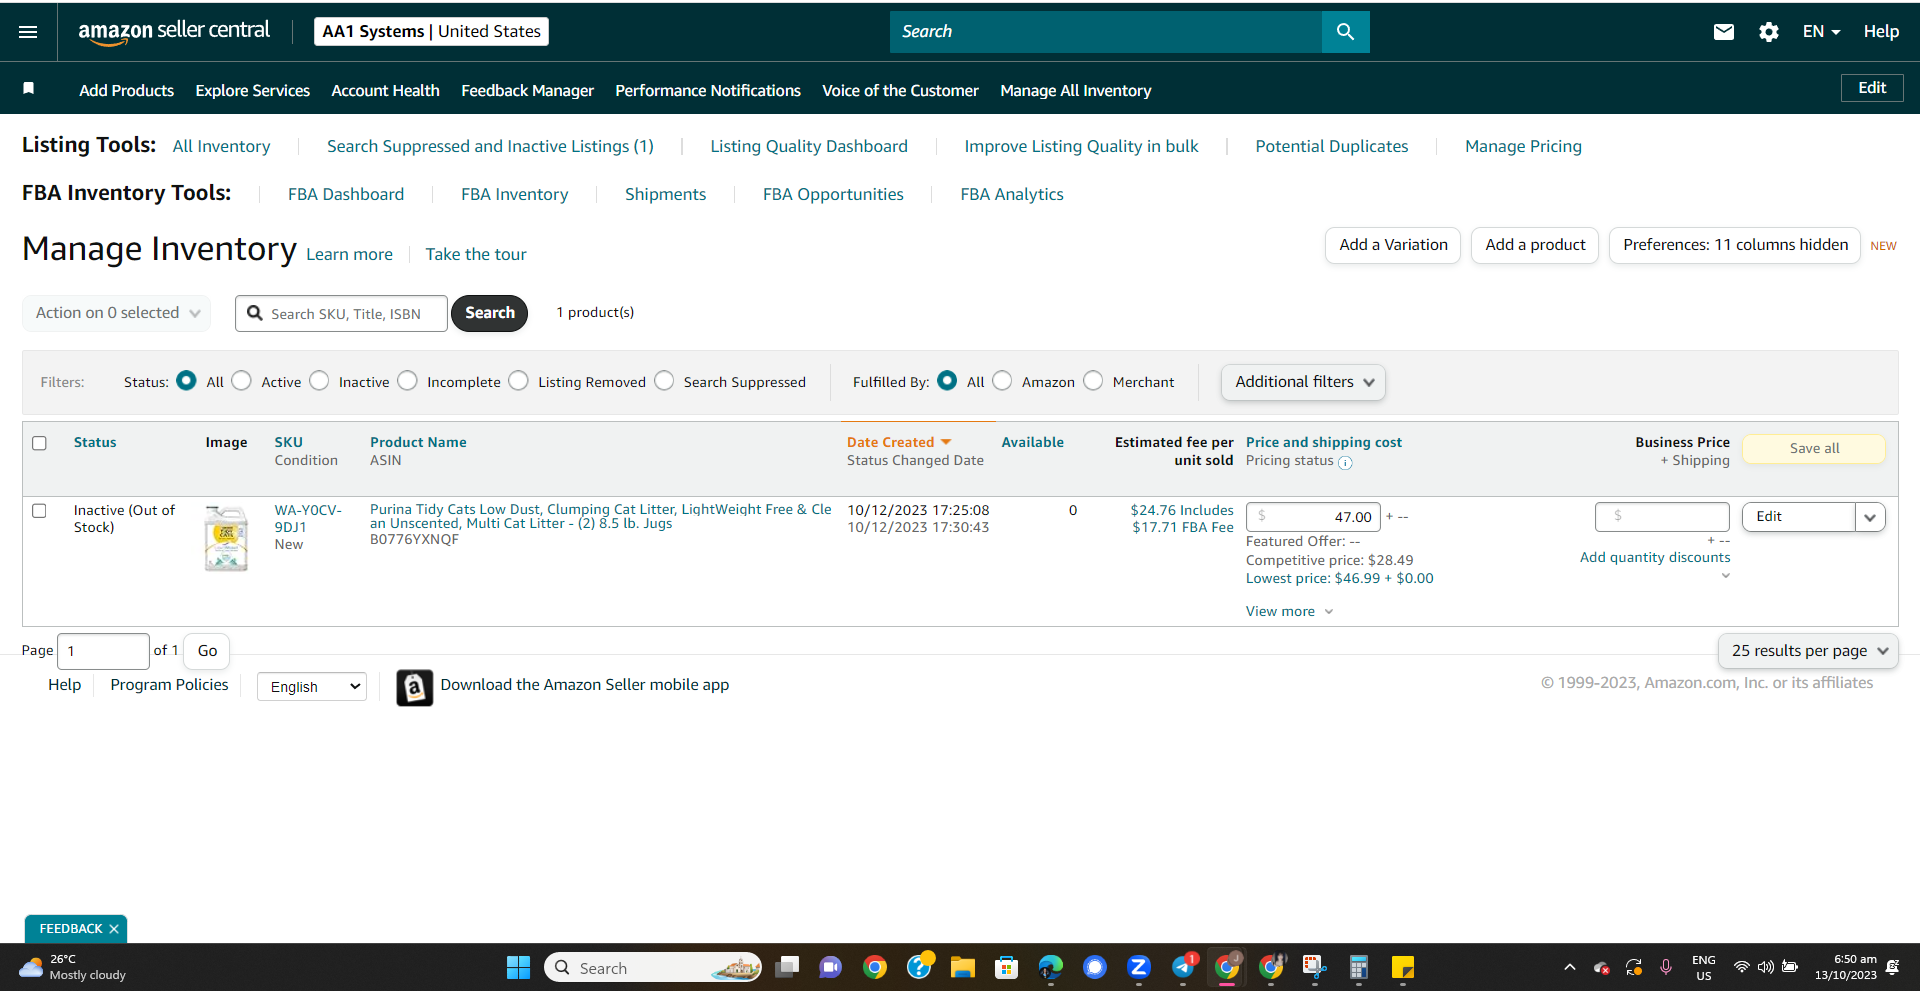Screen dimensions: 1920x991
Task: Click the teal magnifier search button
Action: pos(1345,32)
